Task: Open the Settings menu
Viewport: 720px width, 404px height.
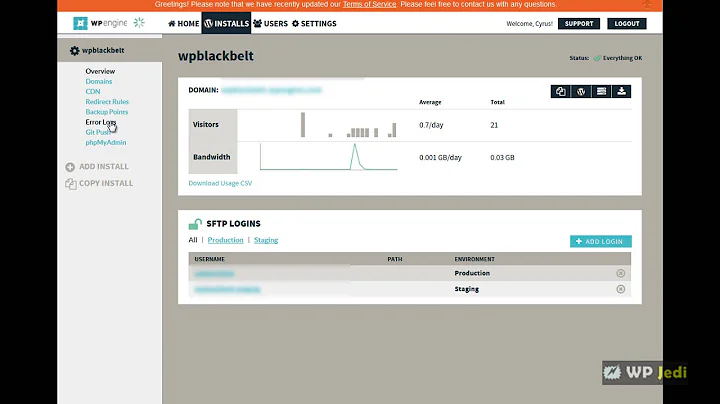Action: (x=314, y=23)
